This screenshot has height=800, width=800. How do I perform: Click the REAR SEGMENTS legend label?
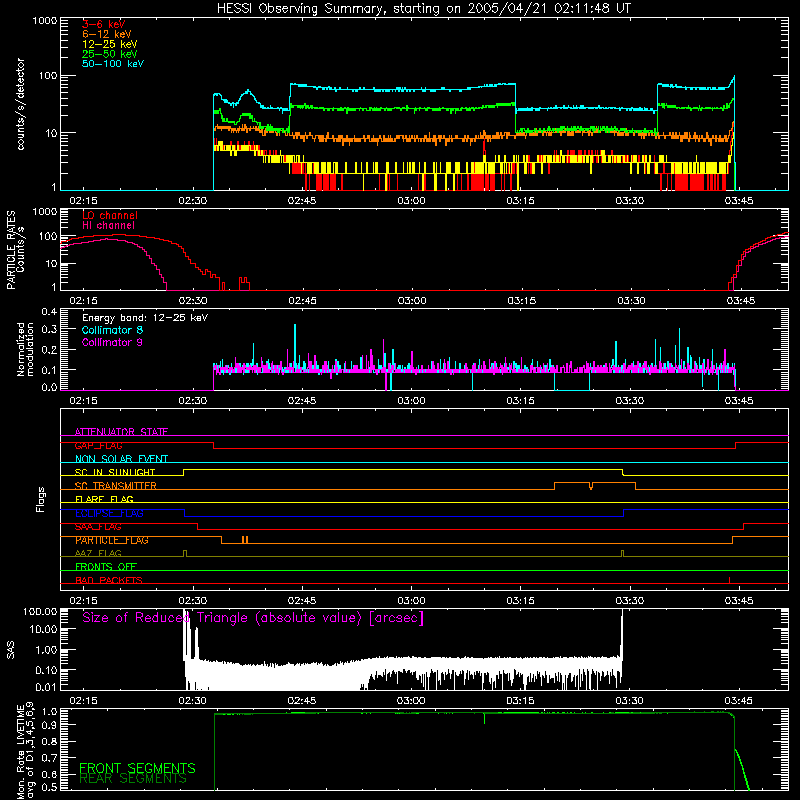click(133, 779)
